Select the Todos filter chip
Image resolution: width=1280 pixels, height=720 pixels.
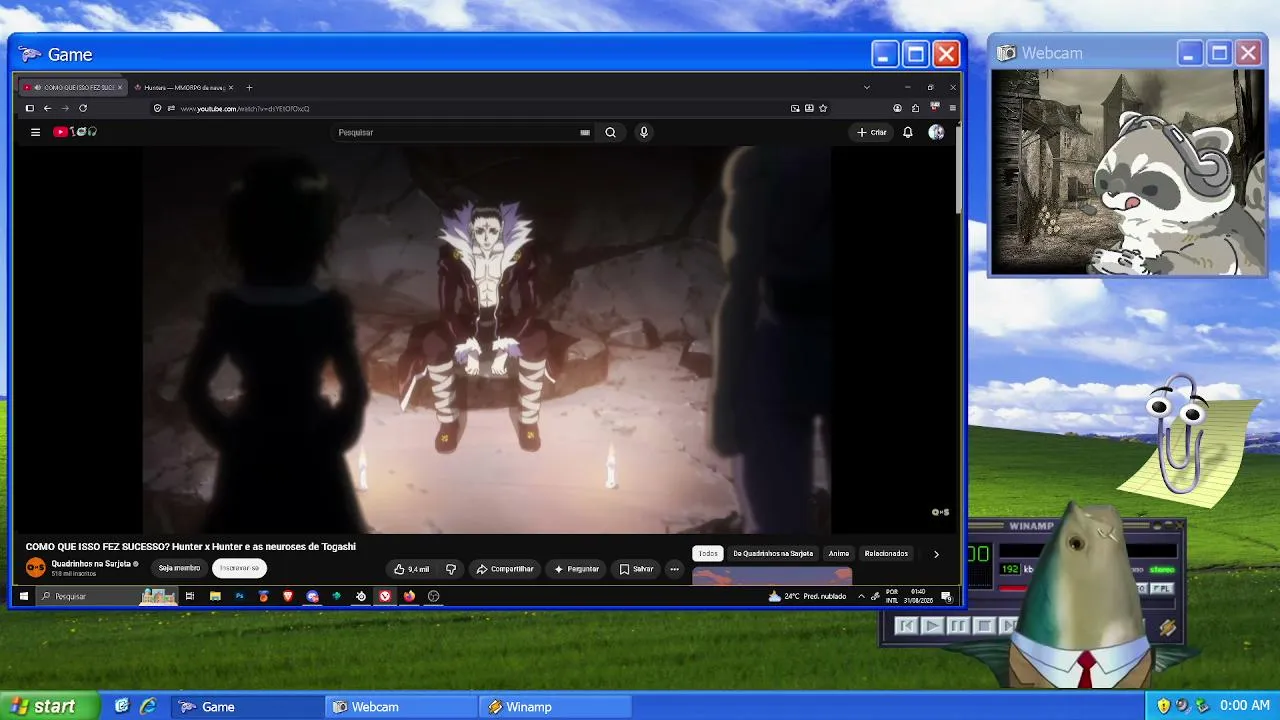coord(708,553)
